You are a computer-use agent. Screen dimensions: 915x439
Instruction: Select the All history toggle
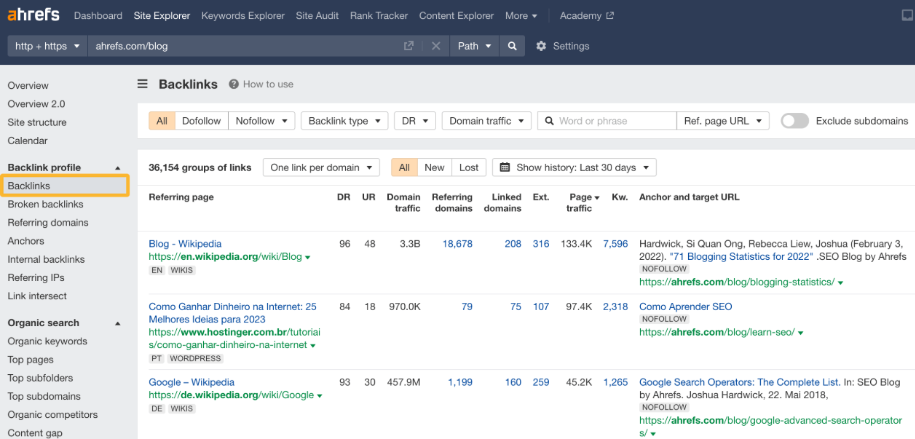(x=404, y=168)
